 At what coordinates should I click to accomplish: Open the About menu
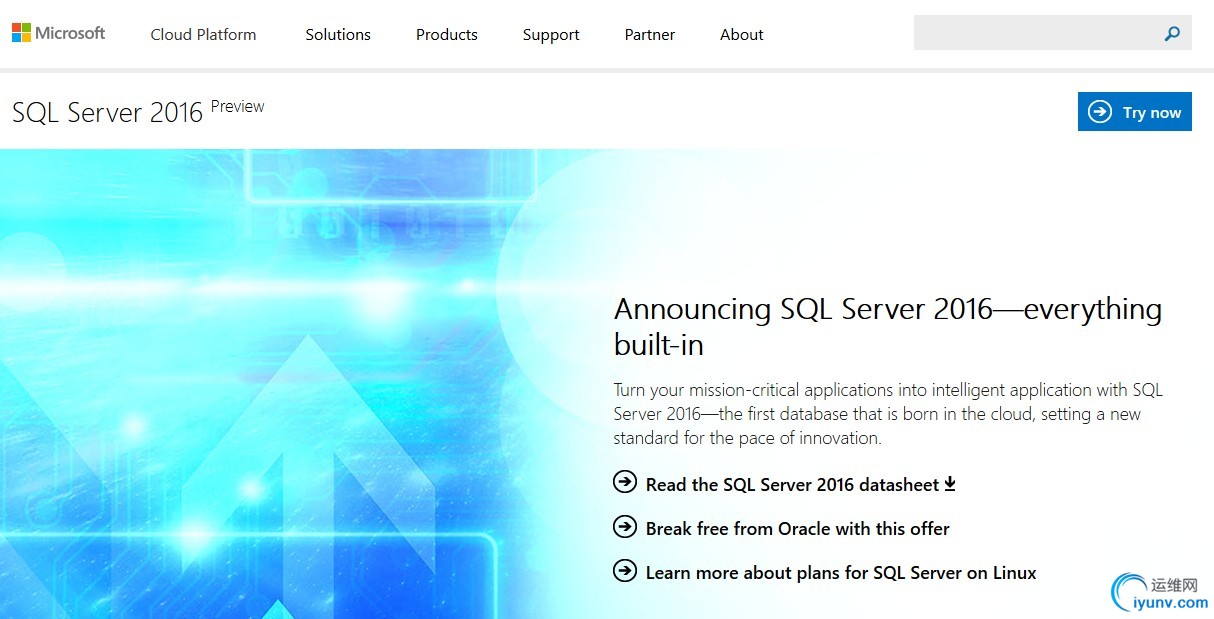pyautogui.click(x=742, y=34)
